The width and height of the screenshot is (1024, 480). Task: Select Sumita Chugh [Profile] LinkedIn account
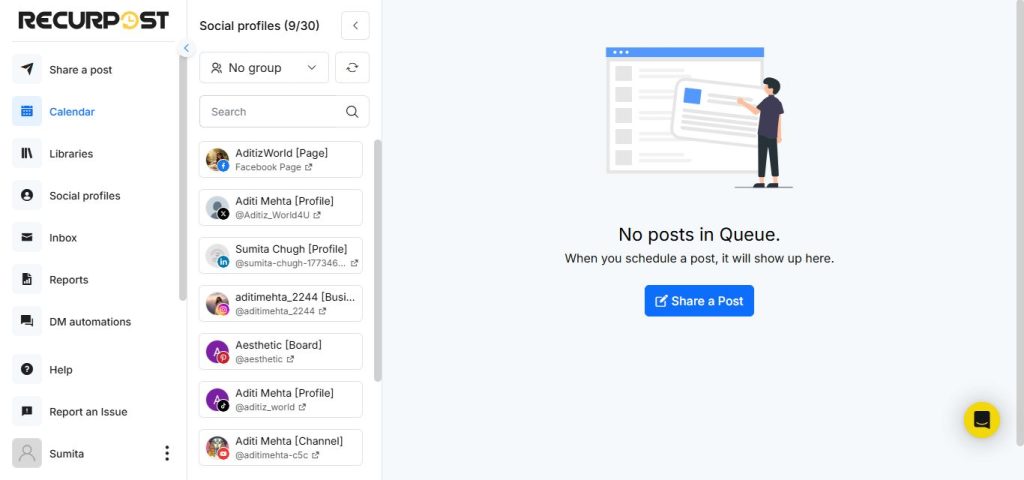281,255
